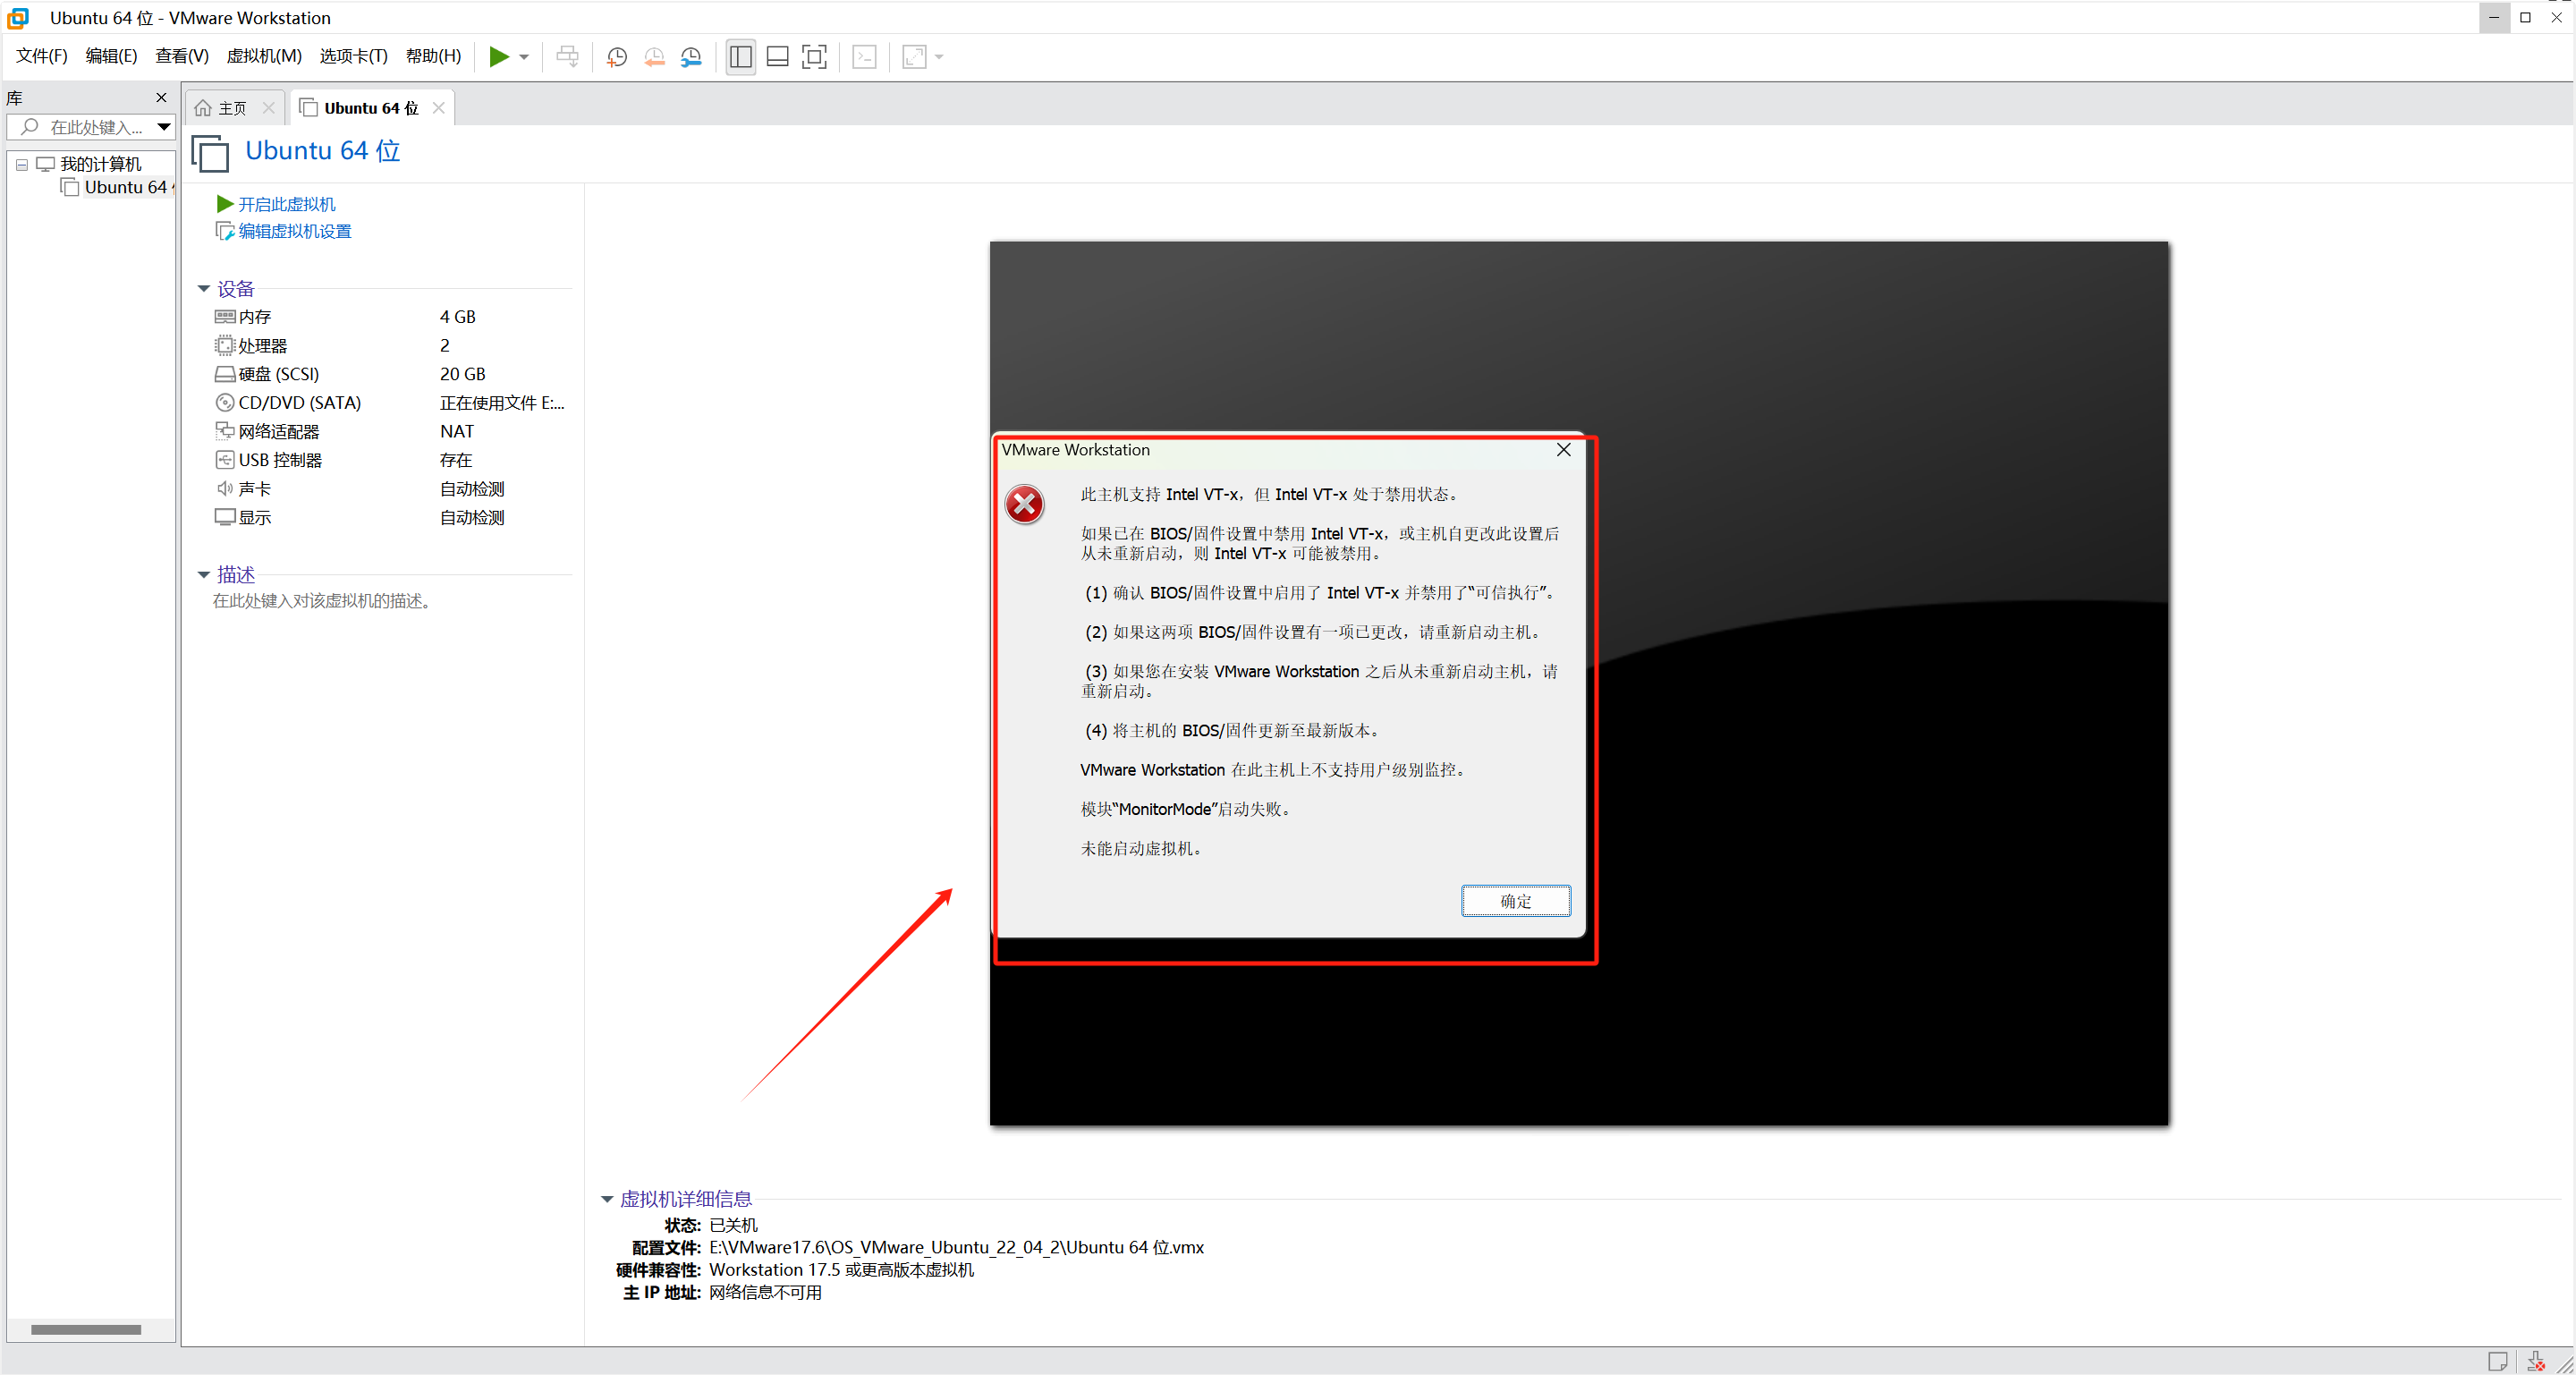Click the NAT network adapter value

point(457,431)
